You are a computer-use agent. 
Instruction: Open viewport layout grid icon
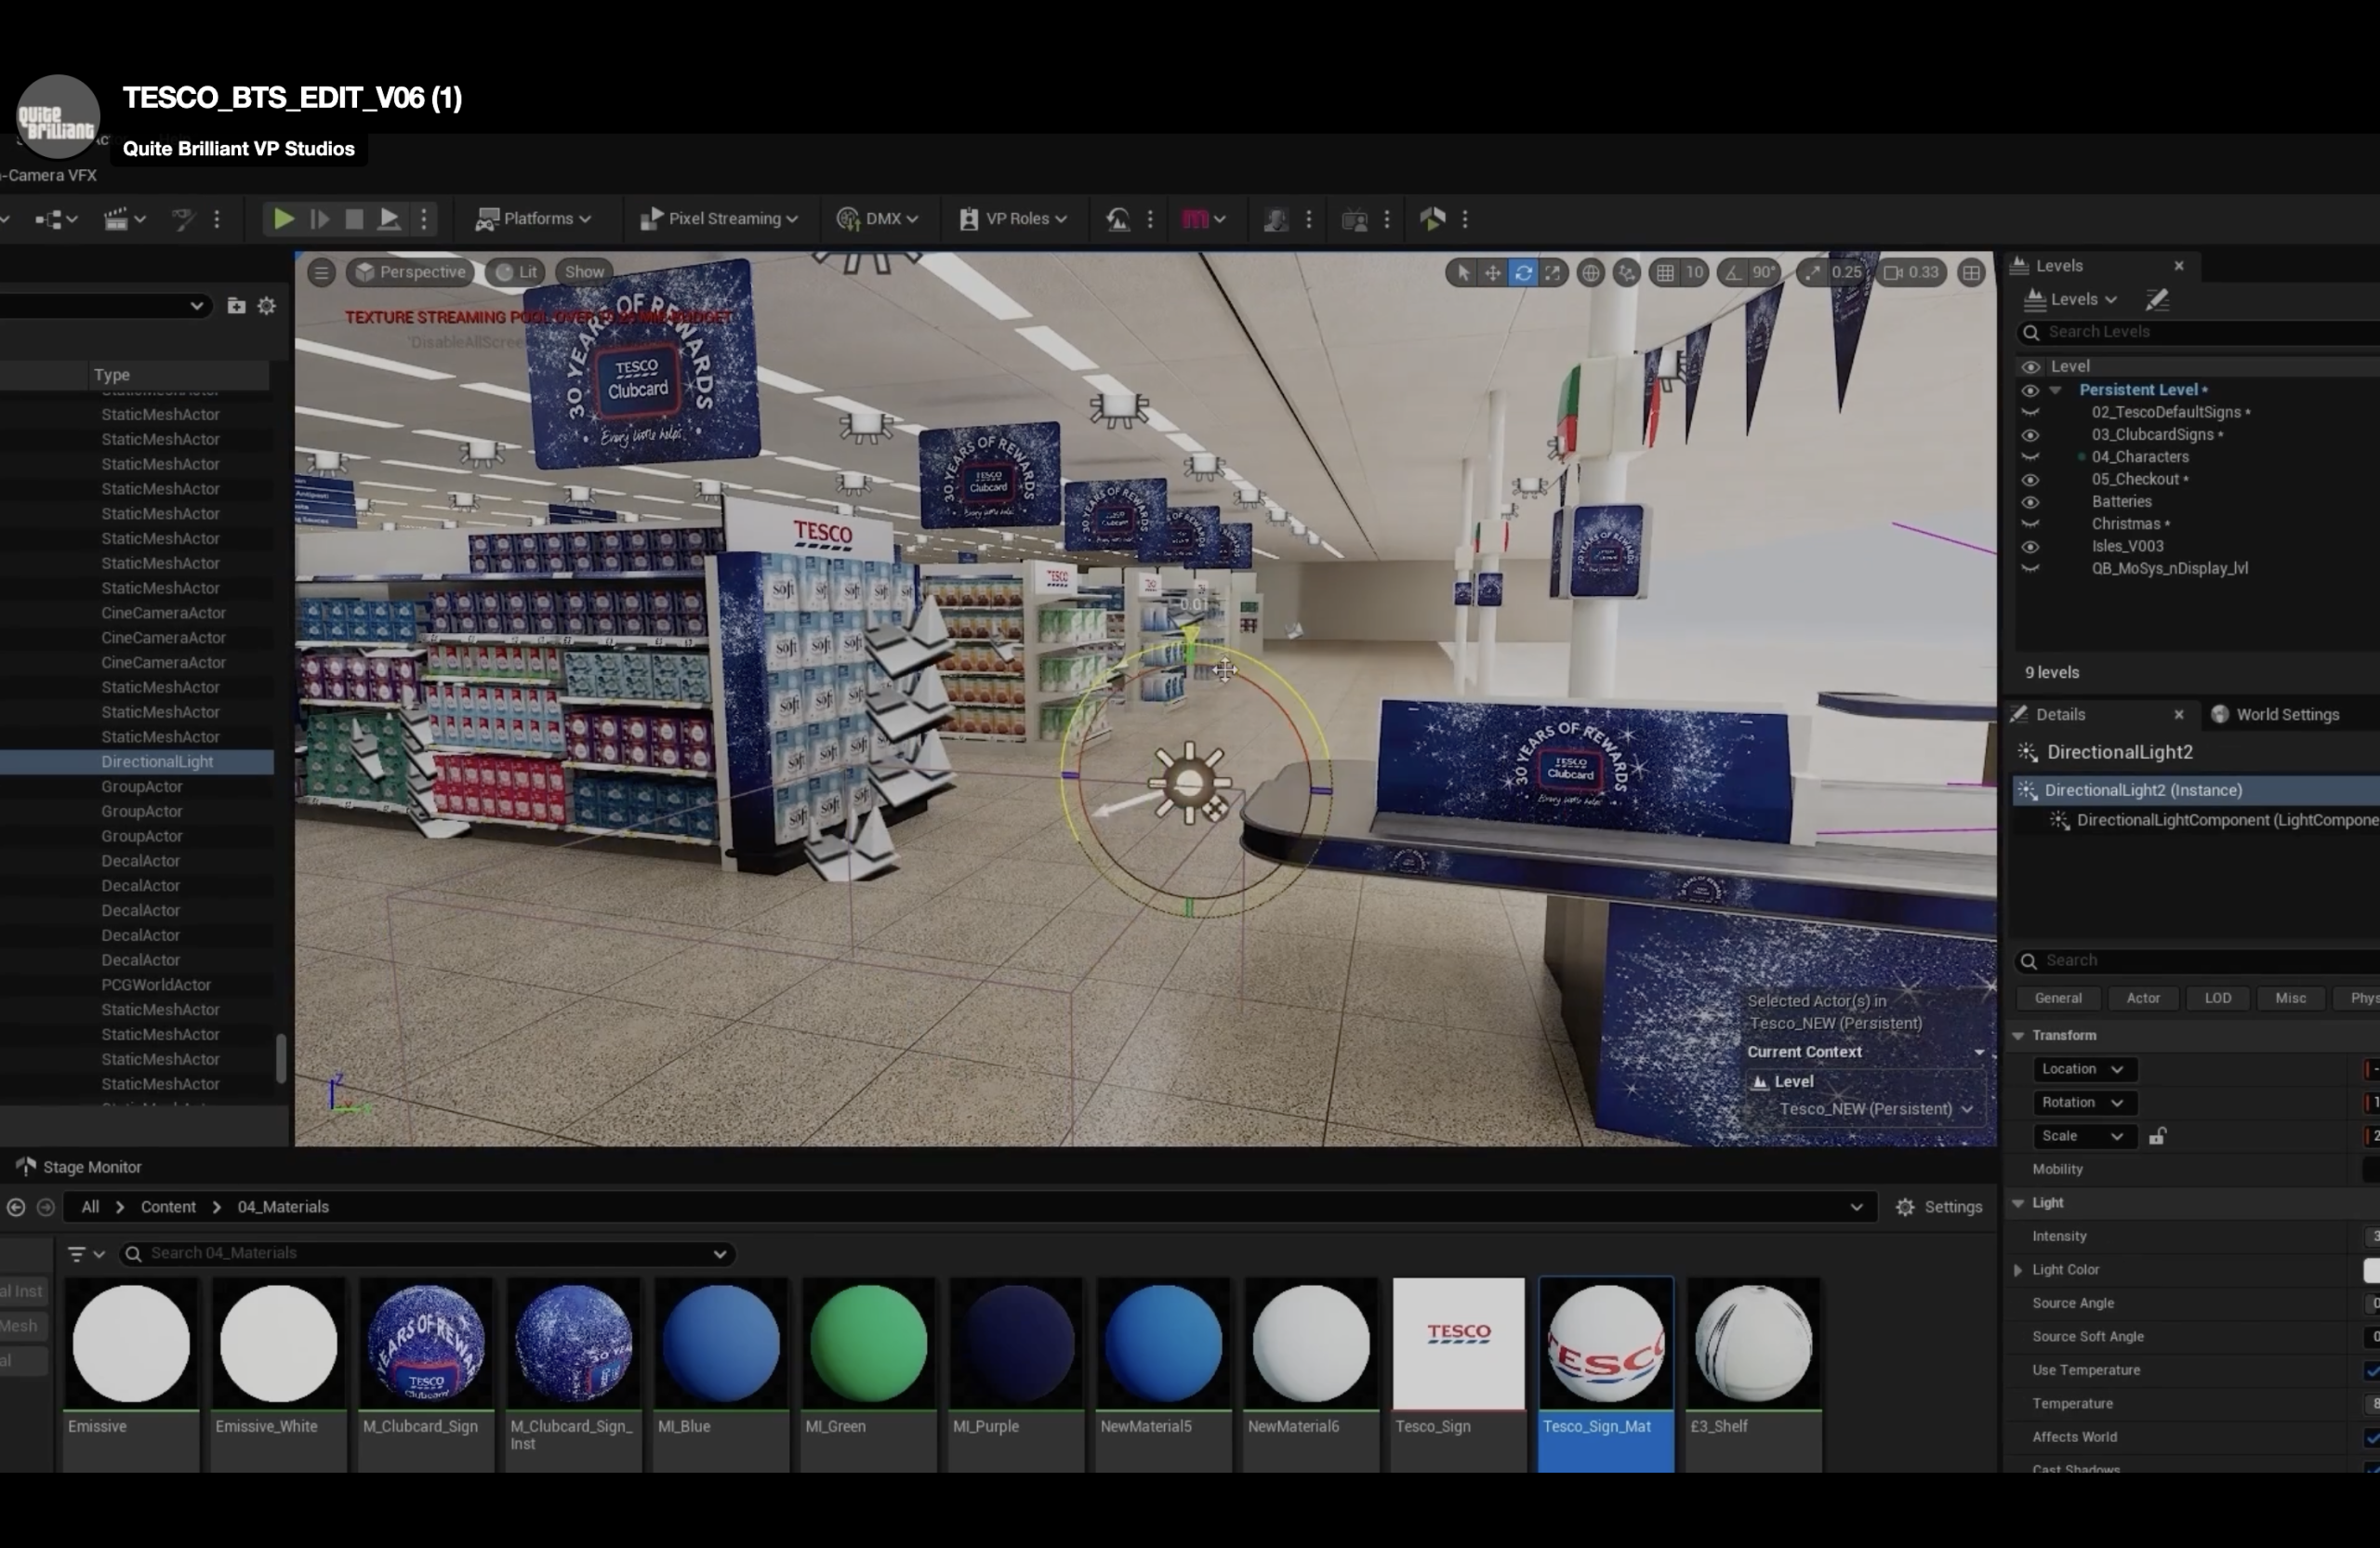1971,272
